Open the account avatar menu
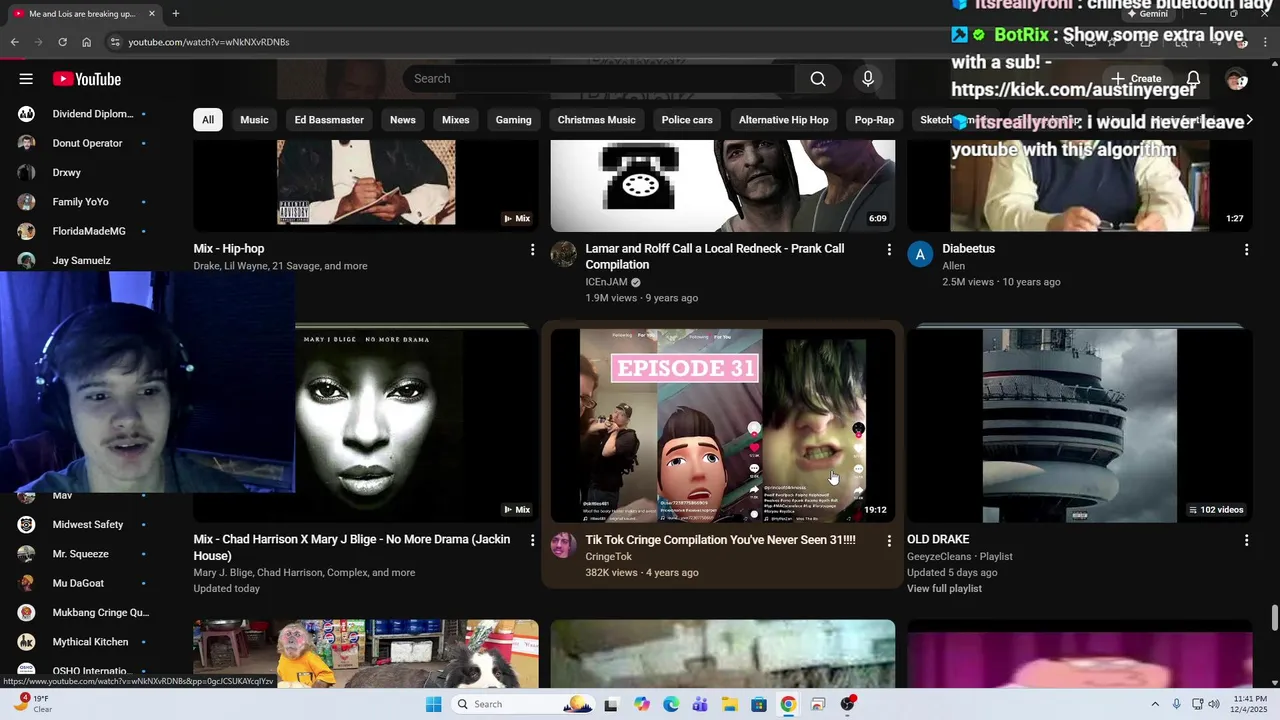The image size is (1280, 720). tap(1236, 79)
